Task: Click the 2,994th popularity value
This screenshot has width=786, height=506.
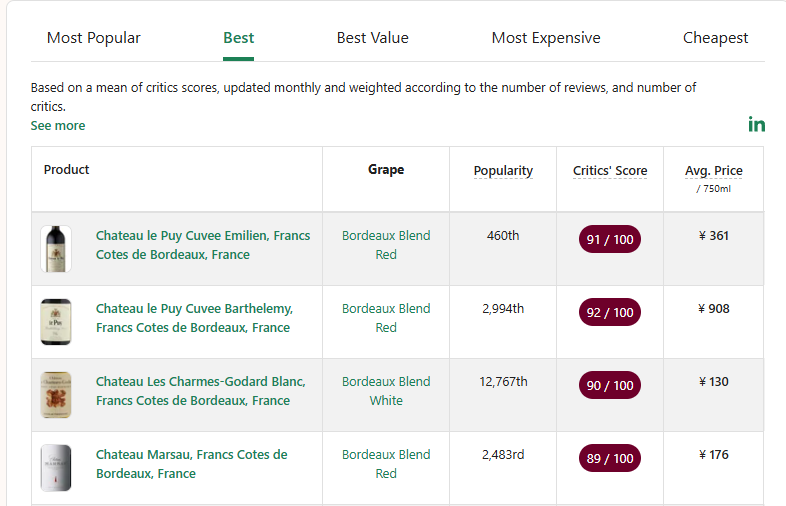Action: (x=503, y=308)
